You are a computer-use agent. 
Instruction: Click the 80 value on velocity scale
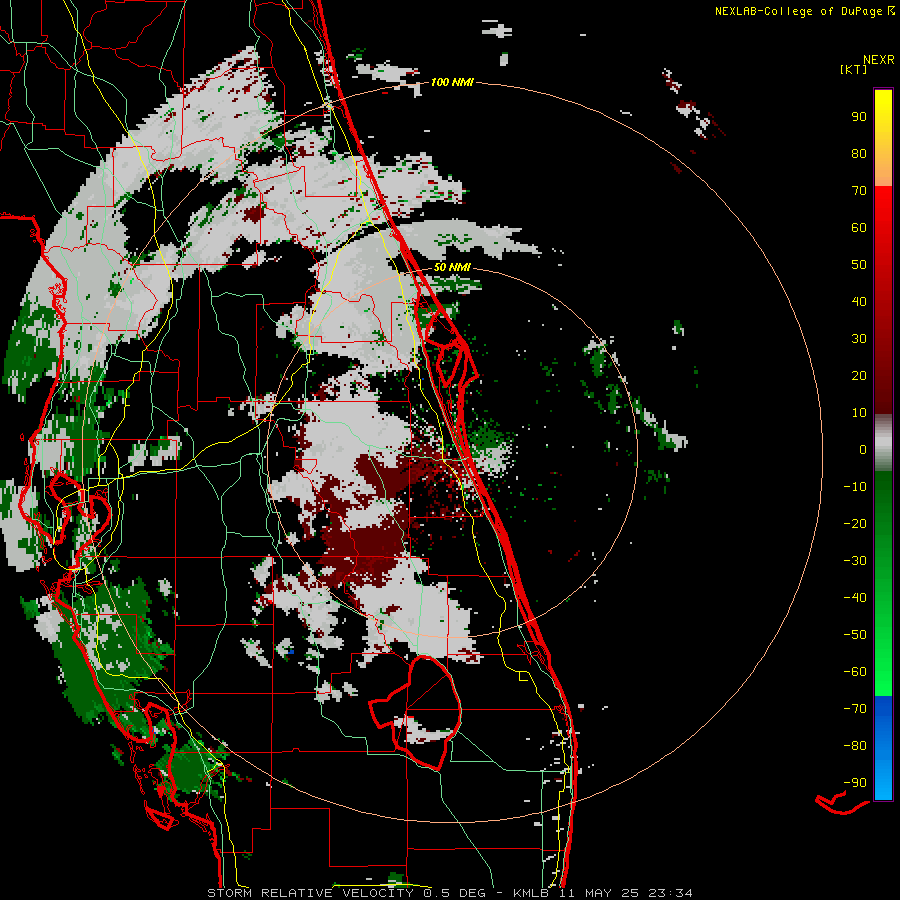(x=859, y=153)
